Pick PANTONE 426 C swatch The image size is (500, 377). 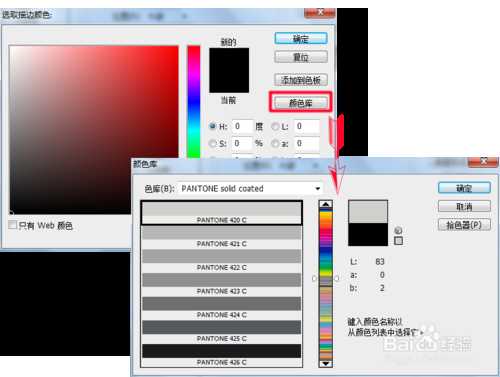tap(222, 355)
